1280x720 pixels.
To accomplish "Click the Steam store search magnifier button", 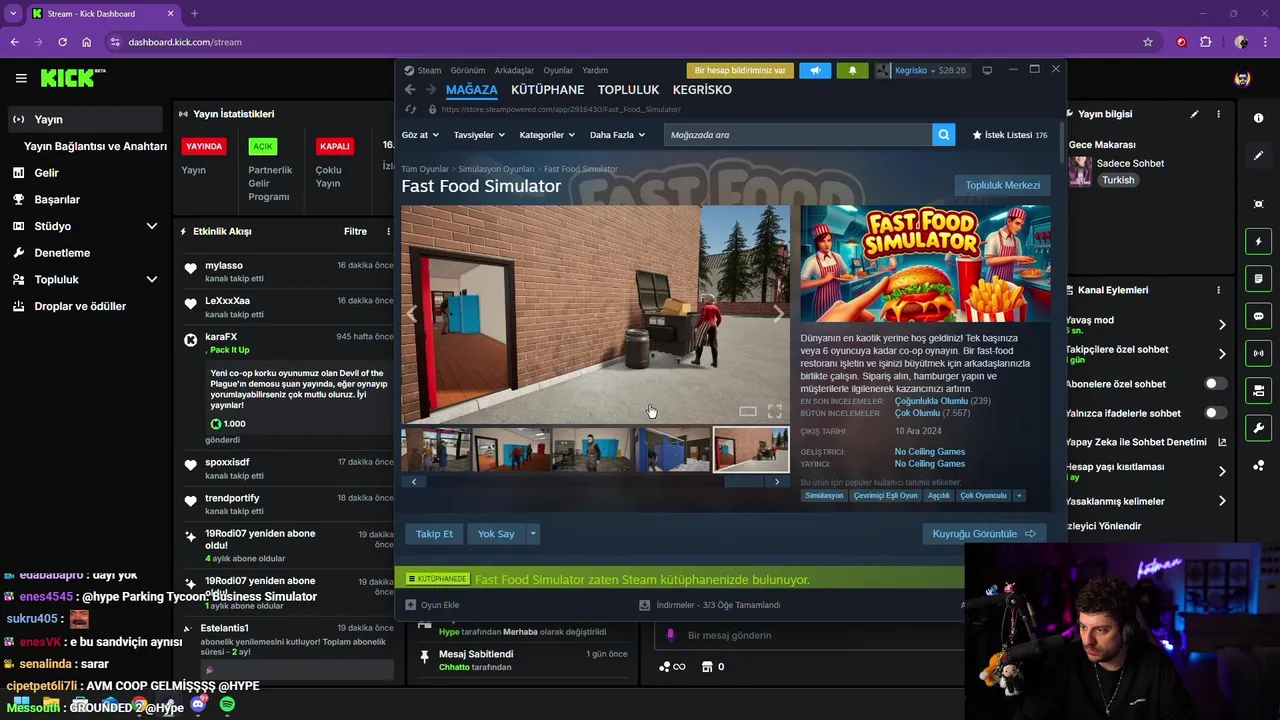I will (943, 135).
